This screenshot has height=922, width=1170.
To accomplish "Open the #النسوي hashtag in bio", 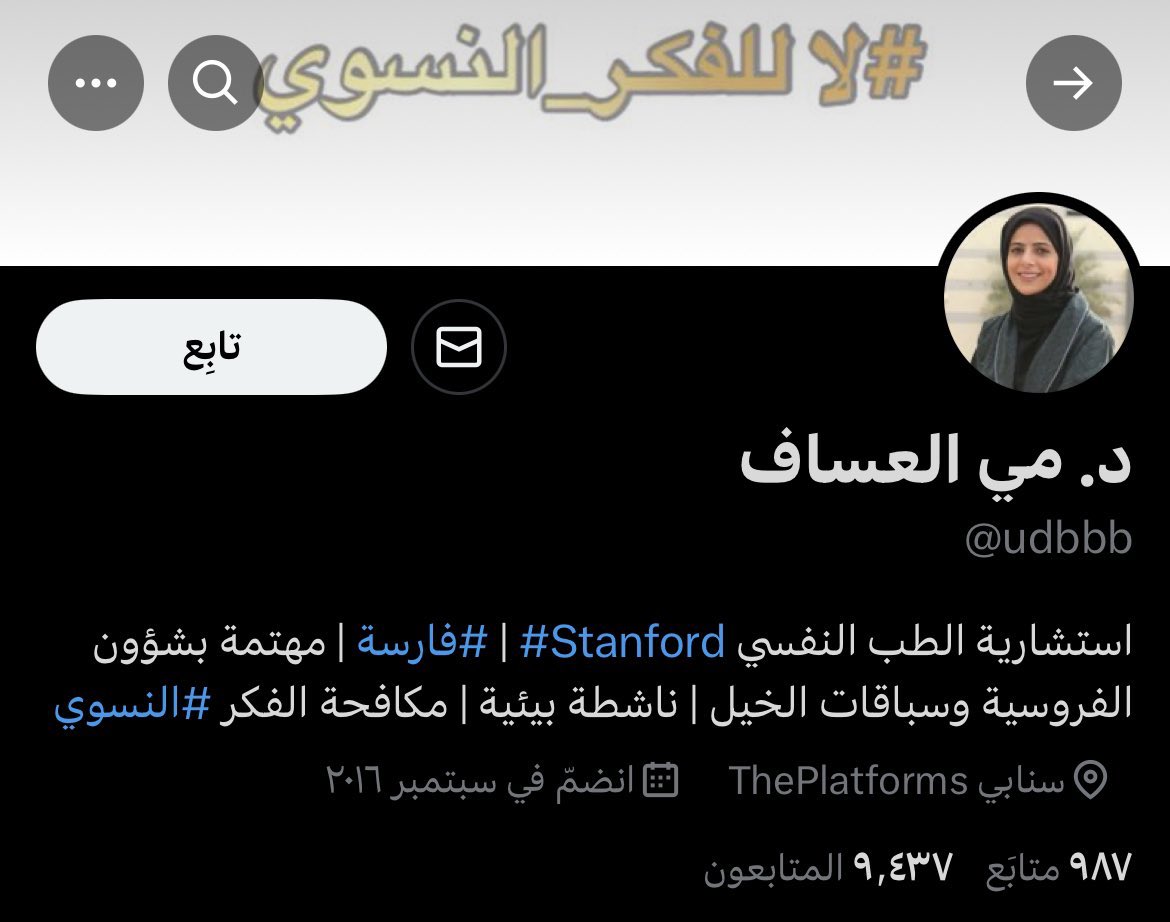I will (x=132, y=704).
